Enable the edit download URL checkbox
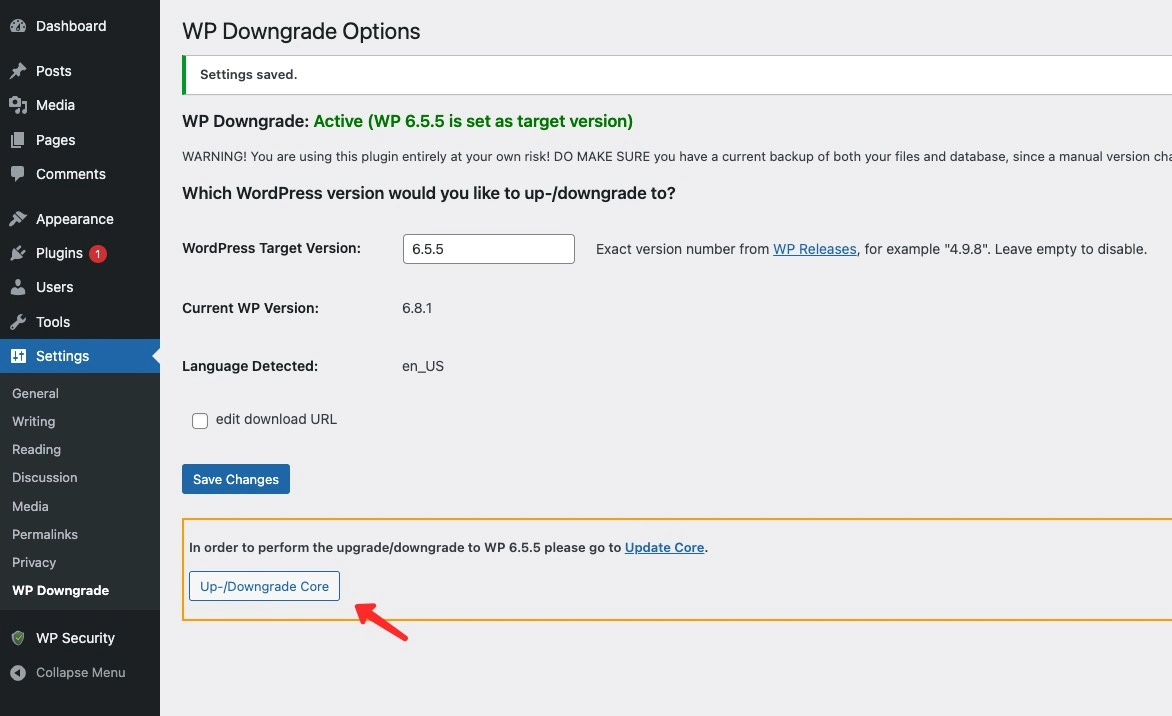This screenshot has width=1172, height=716. [x=200, y=421]
